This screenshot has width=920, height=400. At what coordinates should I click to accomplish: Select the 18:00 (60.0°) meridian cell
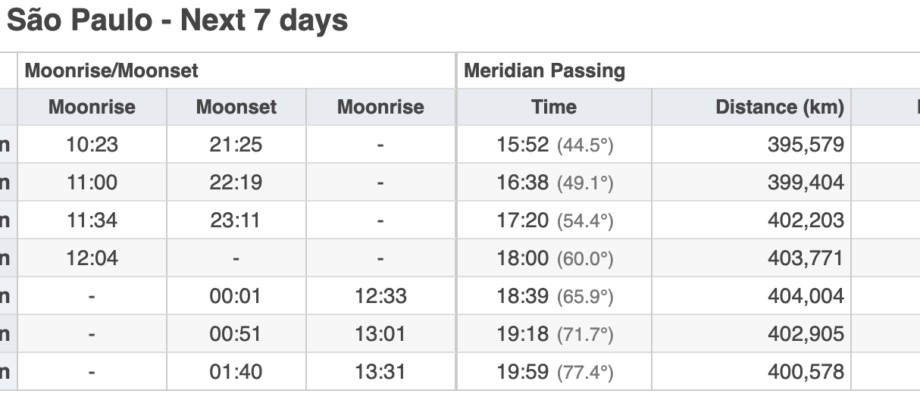click(x=554, y=258)
